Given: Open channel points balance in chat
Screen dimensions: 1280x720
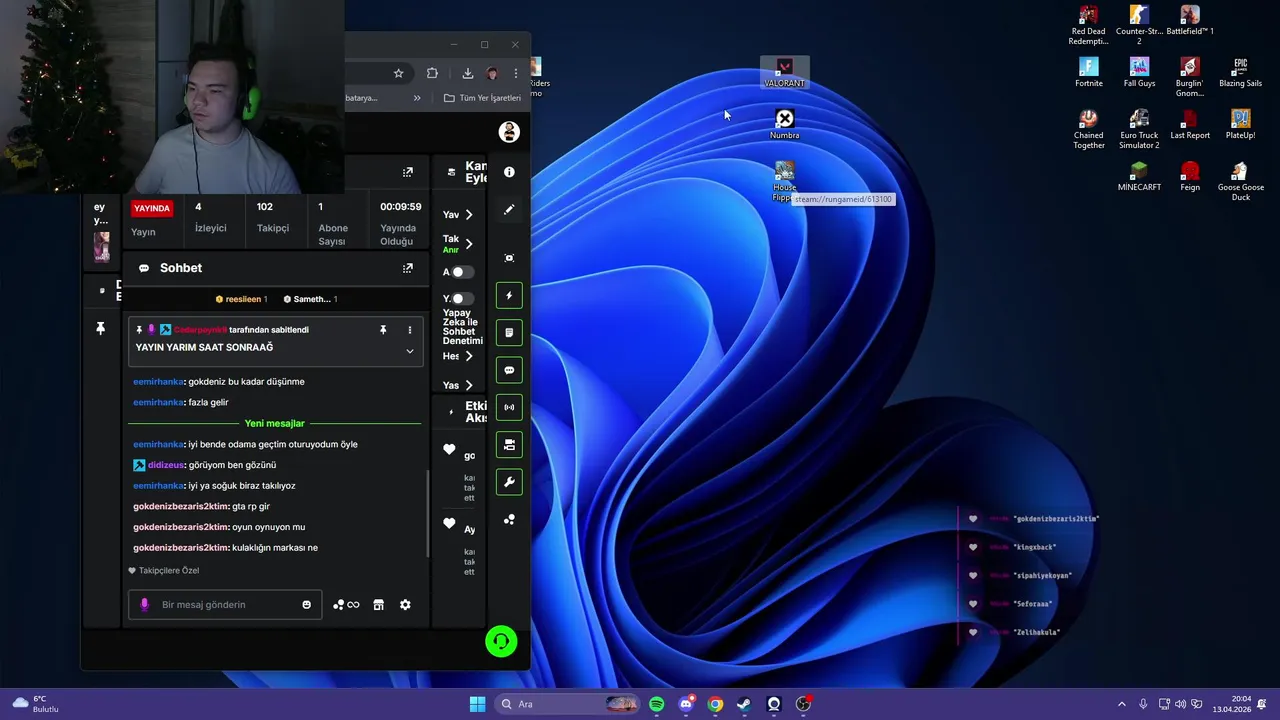Looking at the screenshot, I should (346, 605).
